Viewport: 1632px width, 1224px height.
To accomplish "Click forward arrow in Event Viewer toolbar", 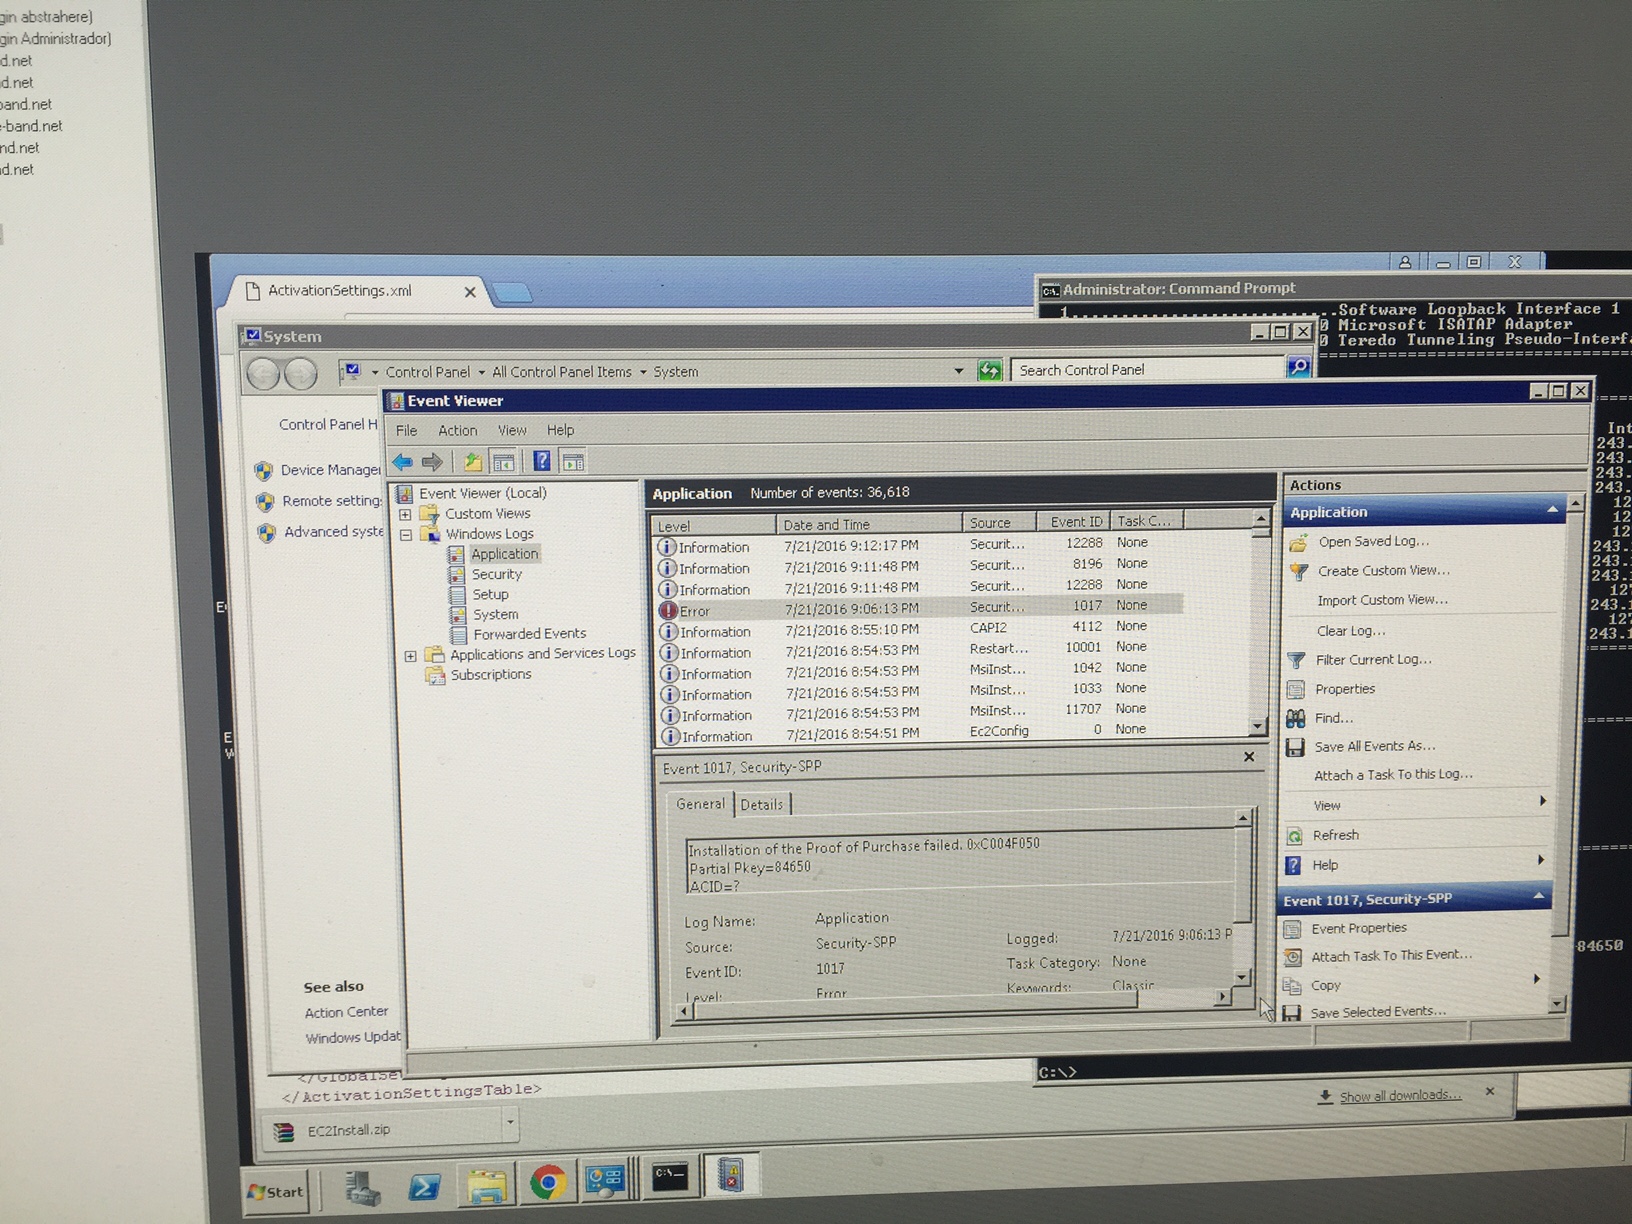I will coord(432,462).
